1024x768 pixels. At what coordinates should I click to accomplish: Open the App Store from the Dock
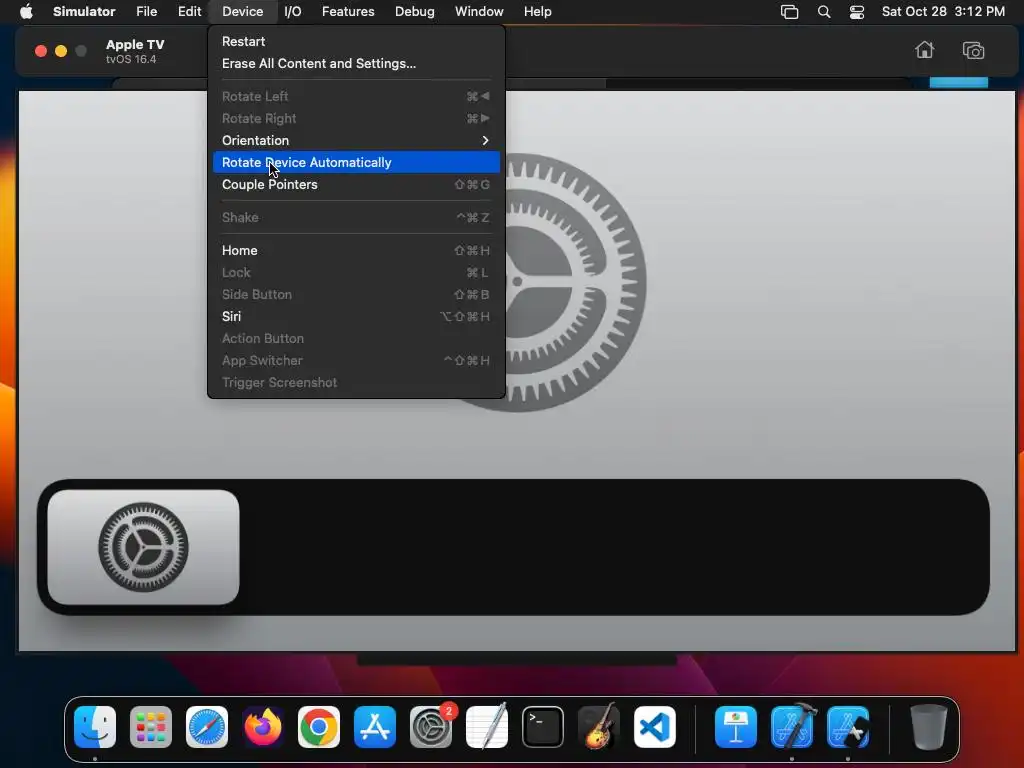click(375, 727)
